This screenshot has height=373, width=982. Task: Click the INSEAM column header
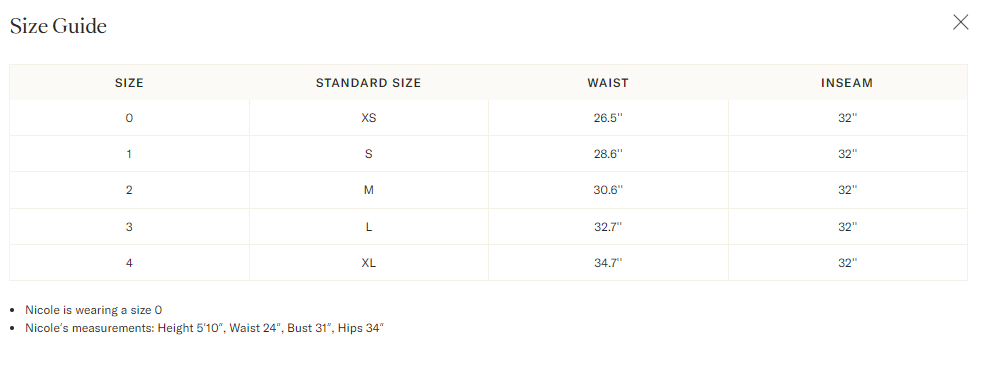pos(847,83)
